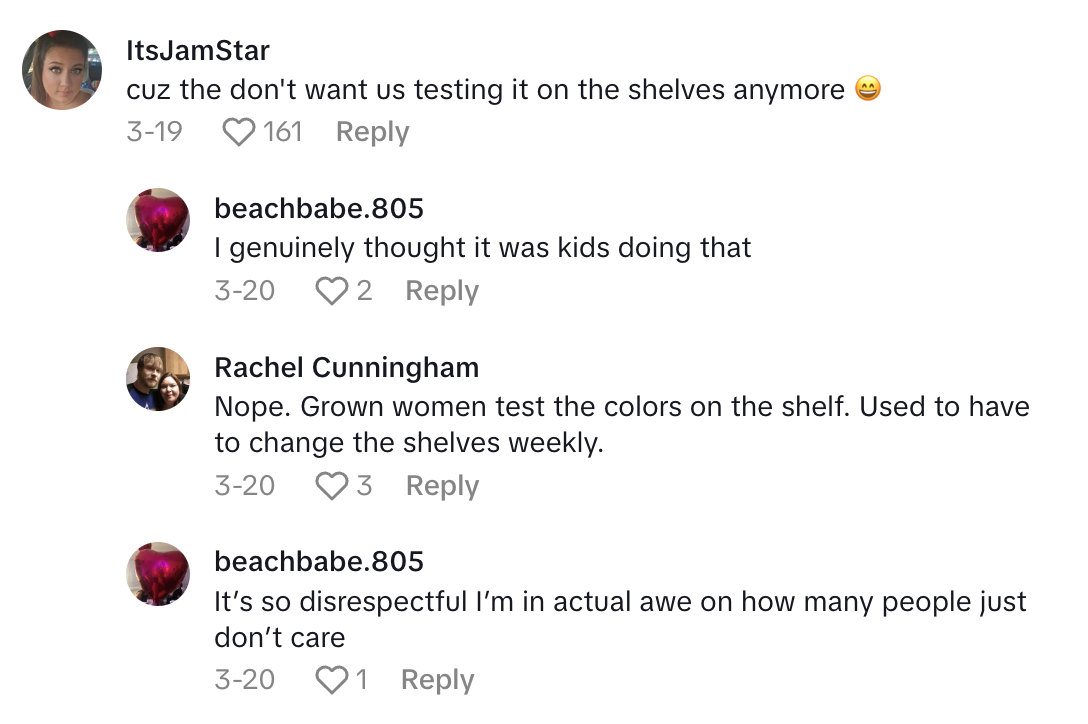
Task: Click the 161 likes count
Action: coord(283,132)
